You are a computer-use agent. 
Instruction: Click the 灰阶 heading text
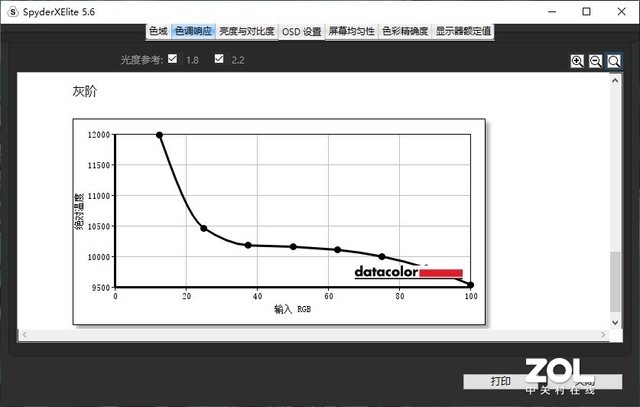(85, 91)
